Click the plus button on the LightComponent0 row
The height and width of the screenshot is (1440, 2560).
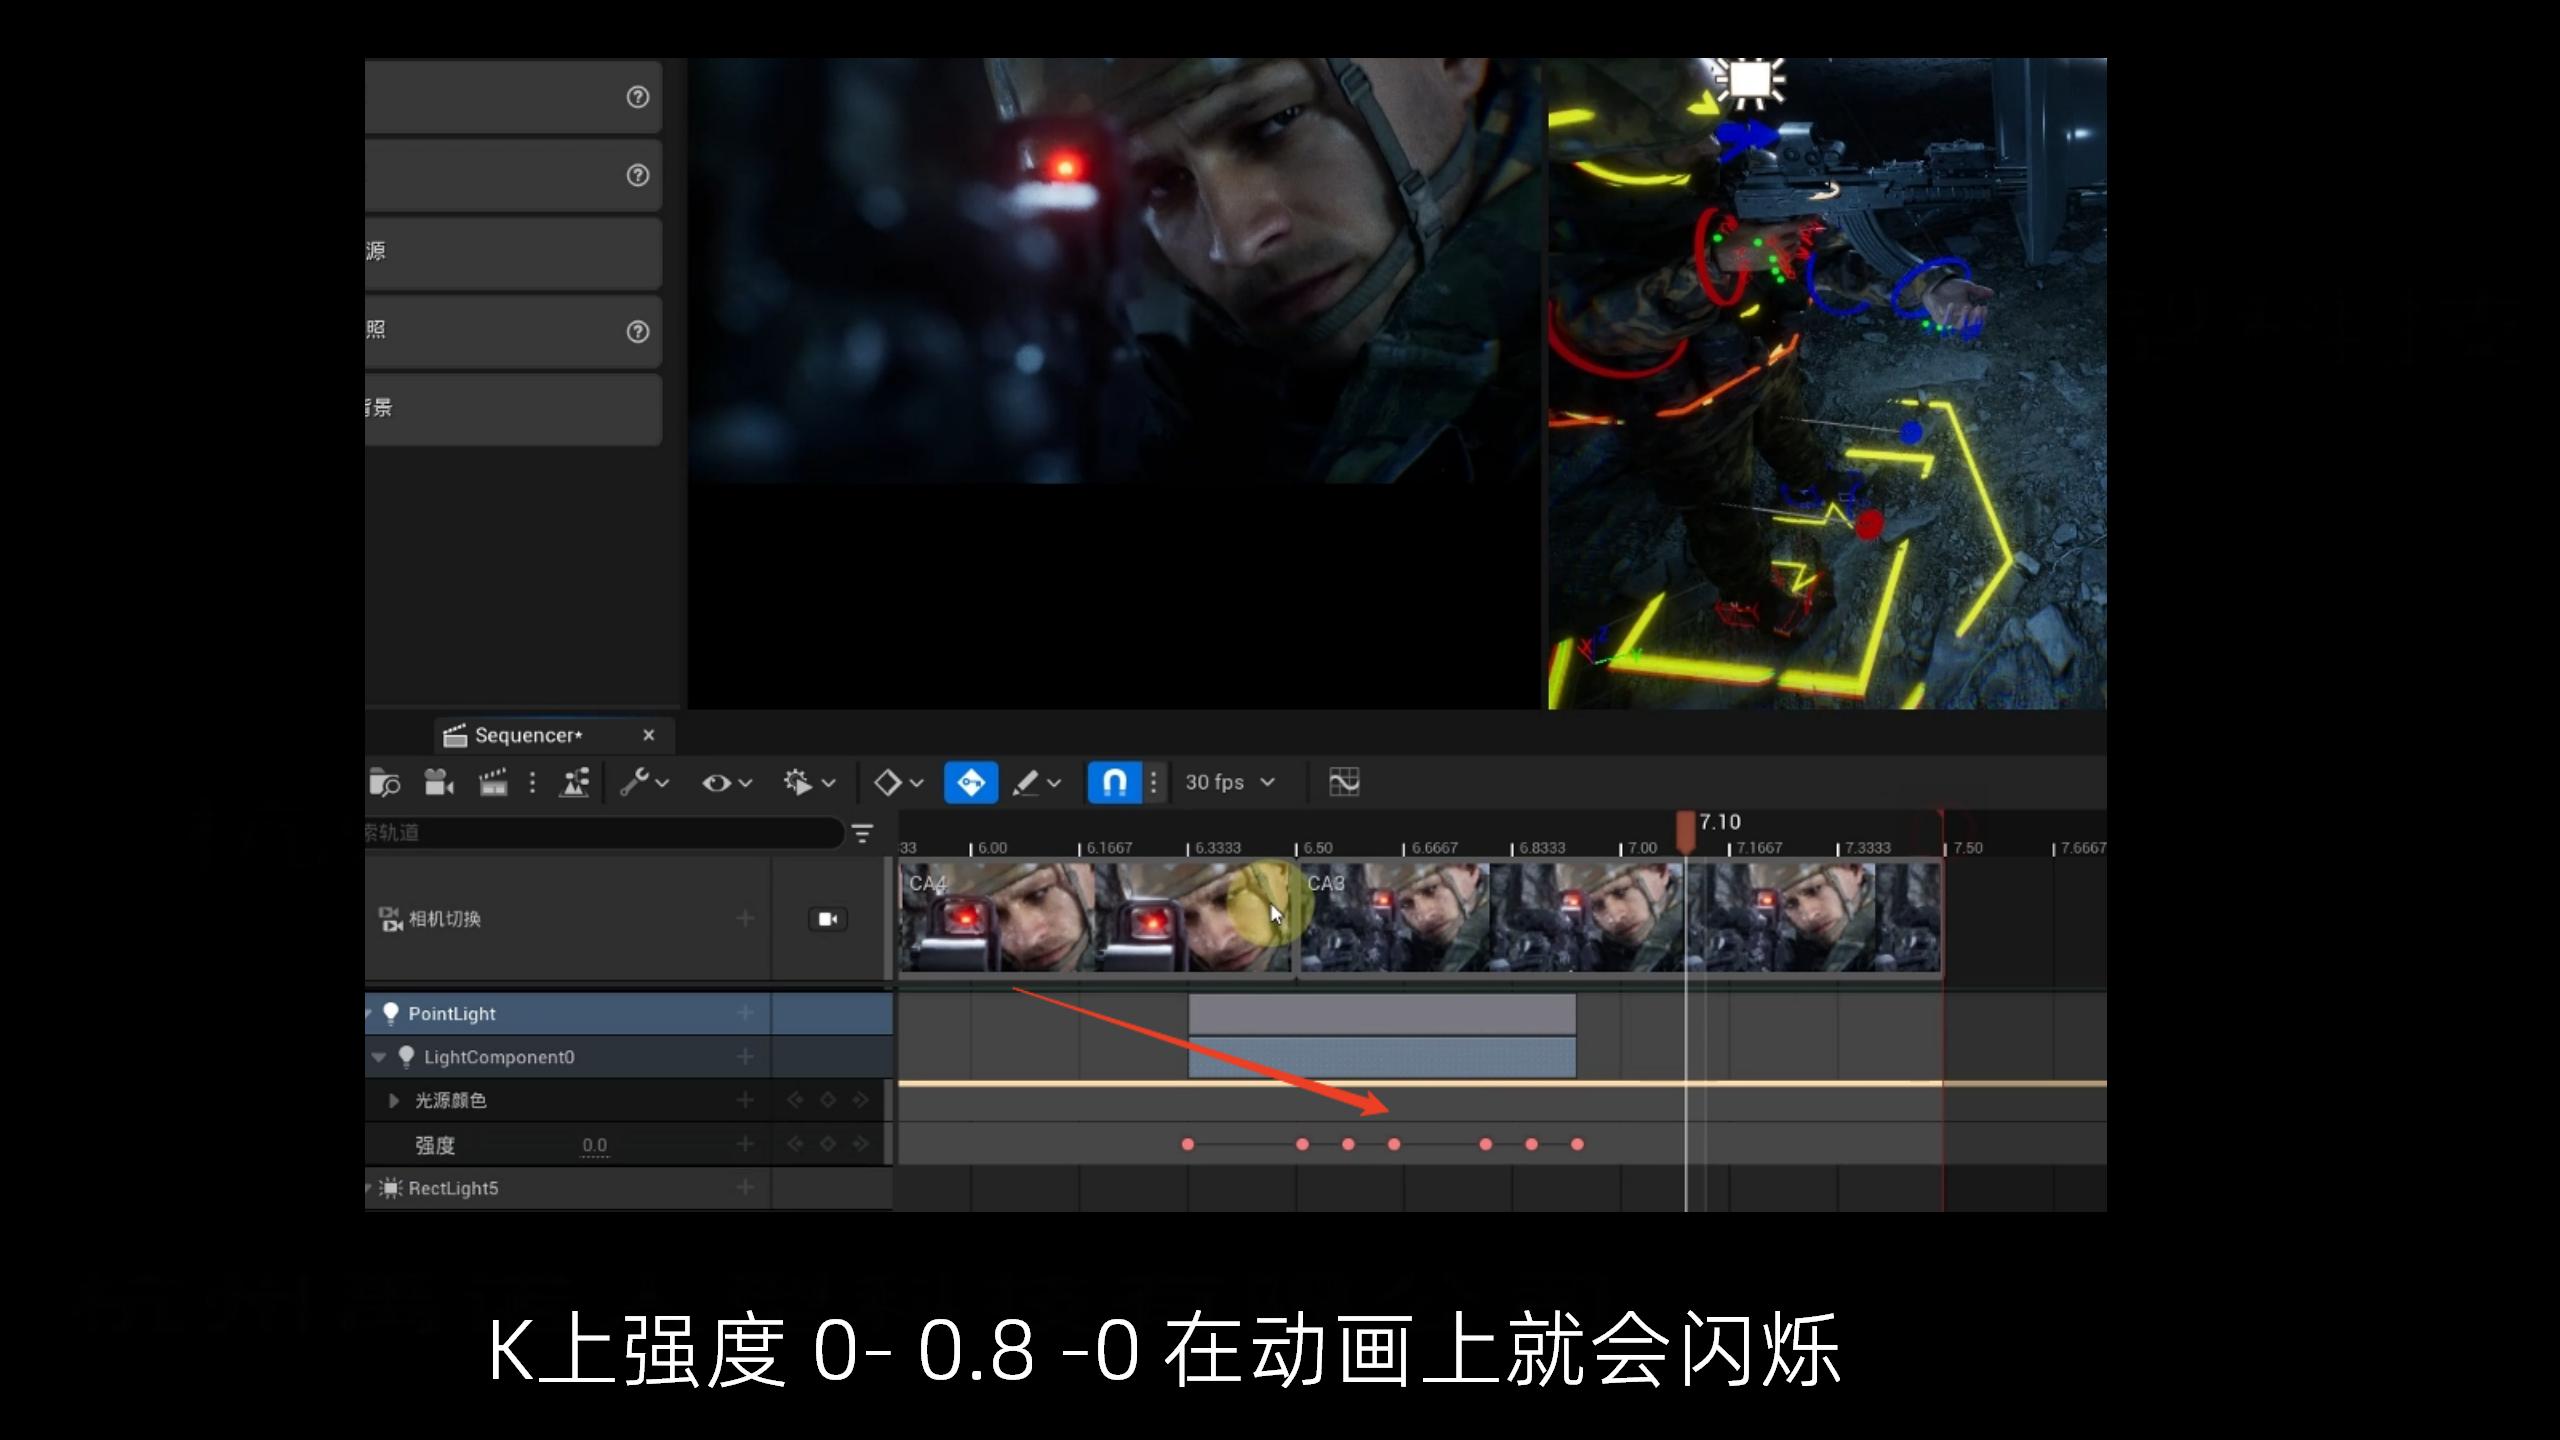pos(745,1057)
